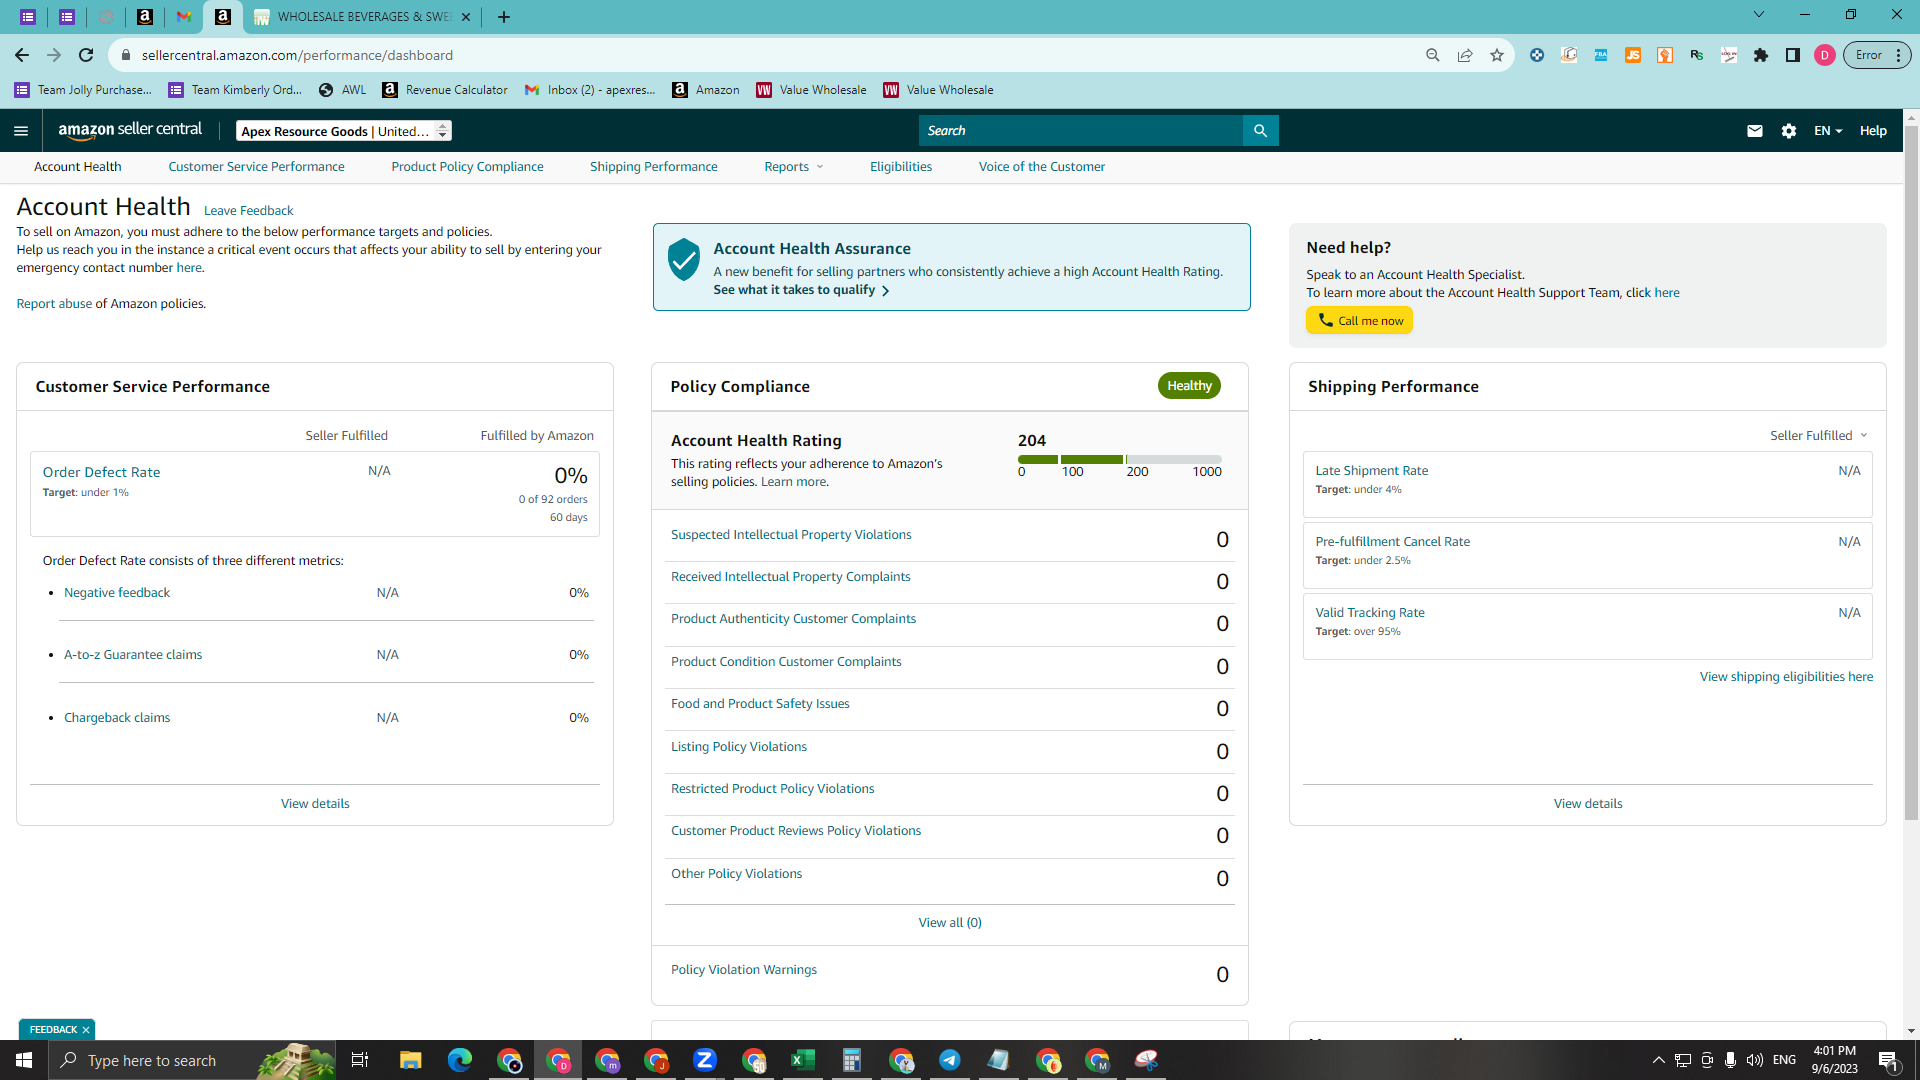Viewport: 1920px width, 1080px height.
Task: Open the Help link in header
Action: 1873,131
